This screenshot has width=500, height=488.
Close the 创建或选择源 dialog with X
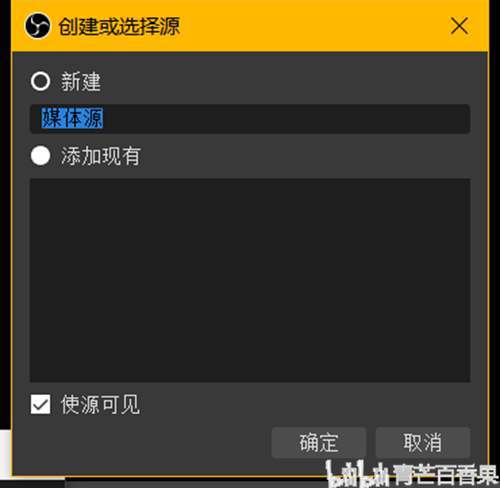pyautogui.click(x=459, y=26)
